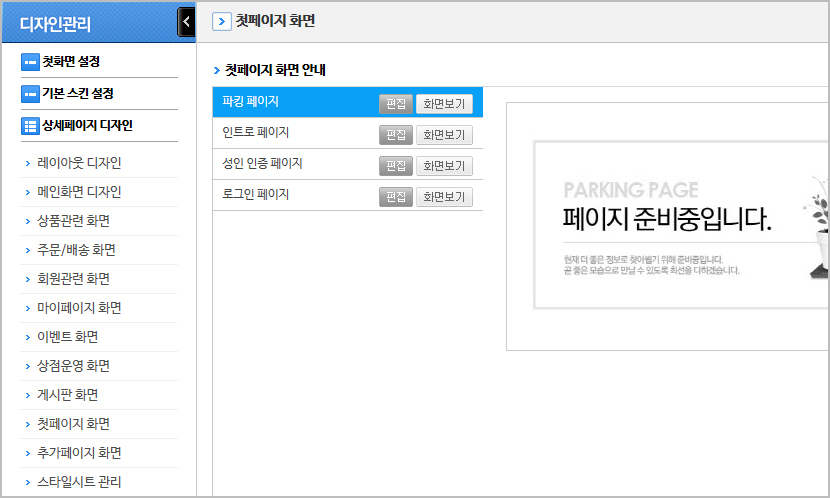830x498 pixels.
Task: Click the arrow before 스타일시트 관리
Action: coord(28,483)
